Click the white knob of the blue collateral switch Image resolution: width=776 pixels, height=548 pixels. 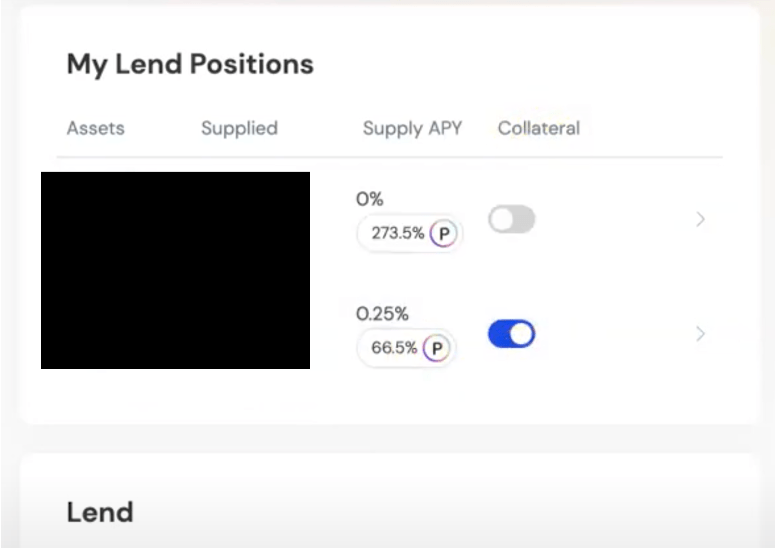521,334
